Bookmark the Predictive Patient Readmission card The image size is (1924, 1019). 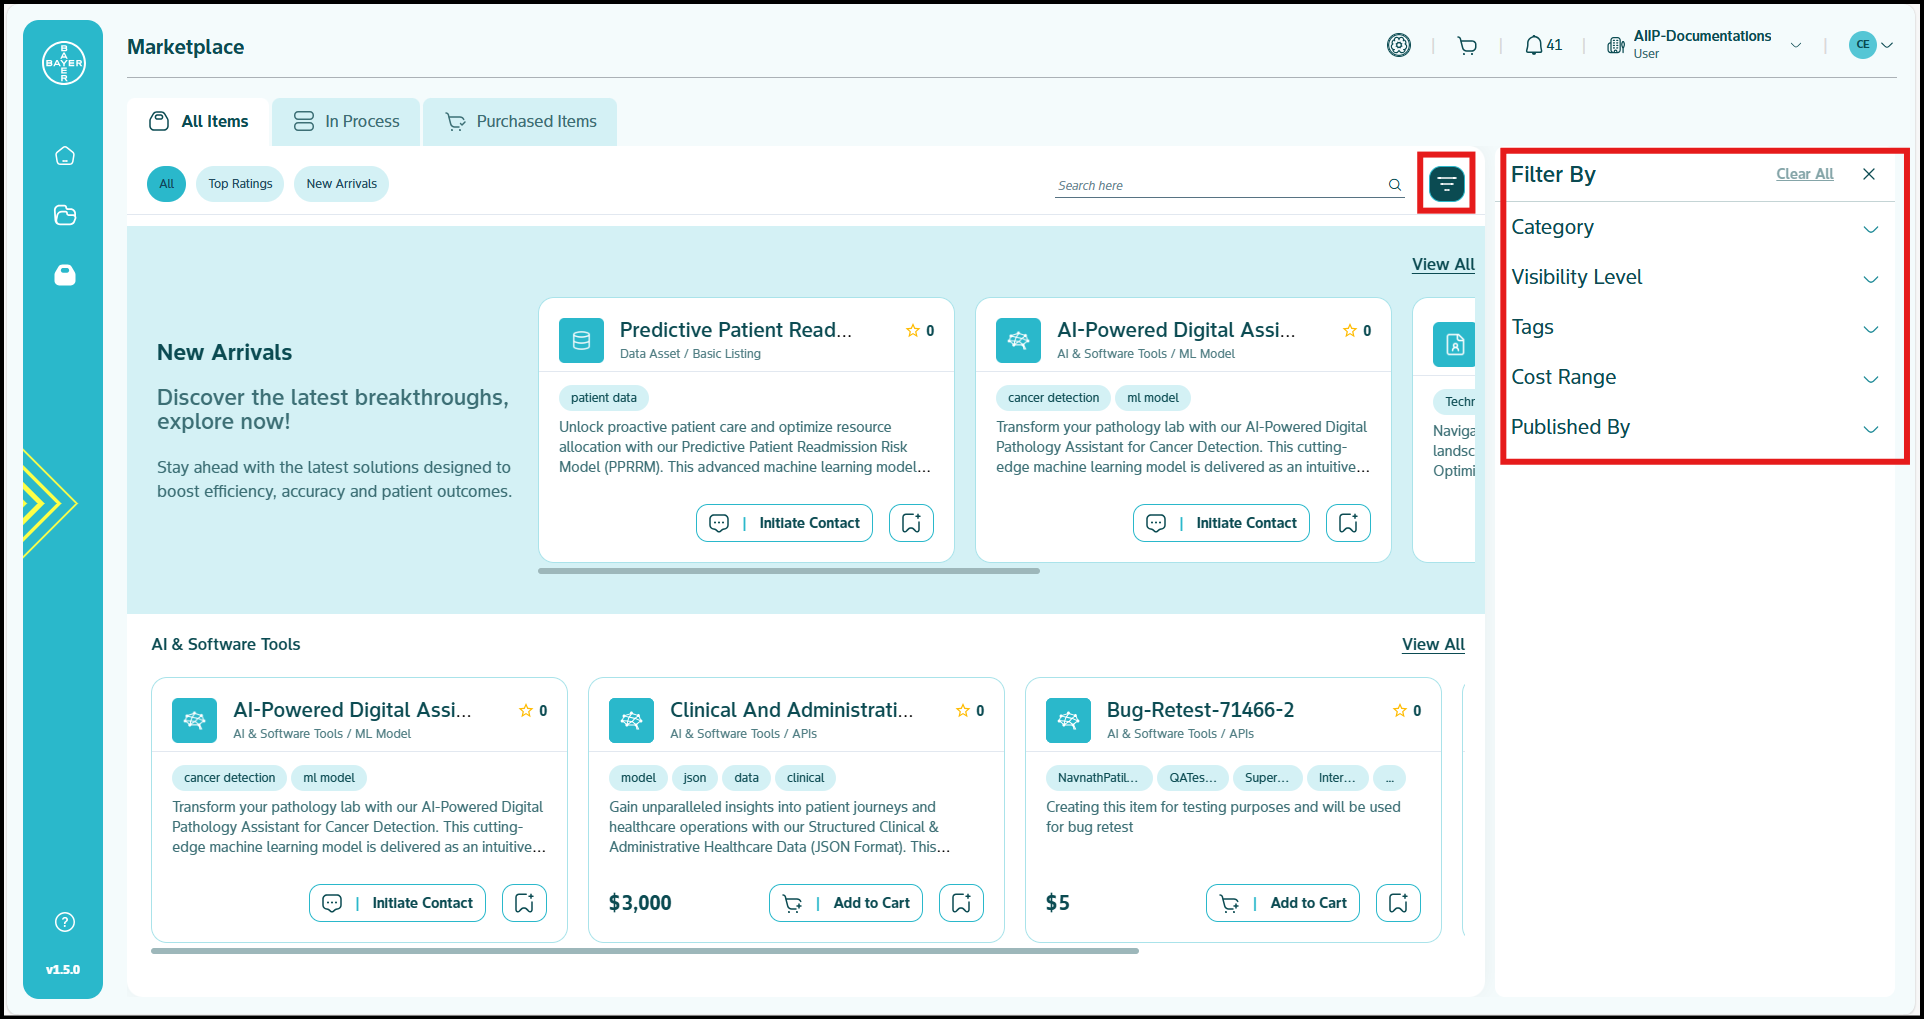tap(911, 523)
